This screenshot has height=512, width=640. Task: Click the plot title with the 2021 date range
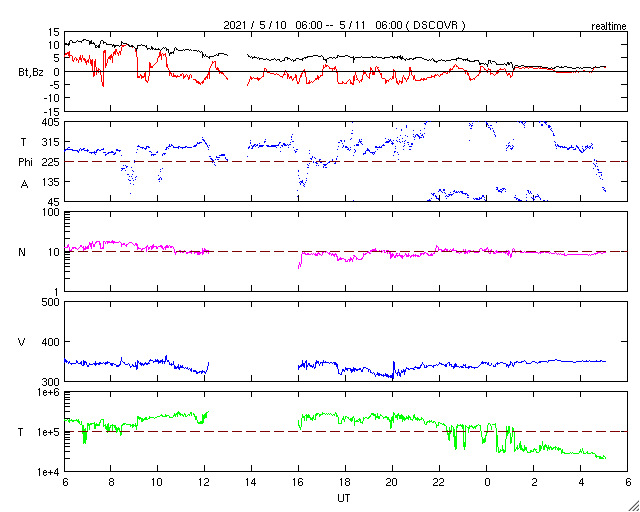pyautogui.click(x=344, y=25)
